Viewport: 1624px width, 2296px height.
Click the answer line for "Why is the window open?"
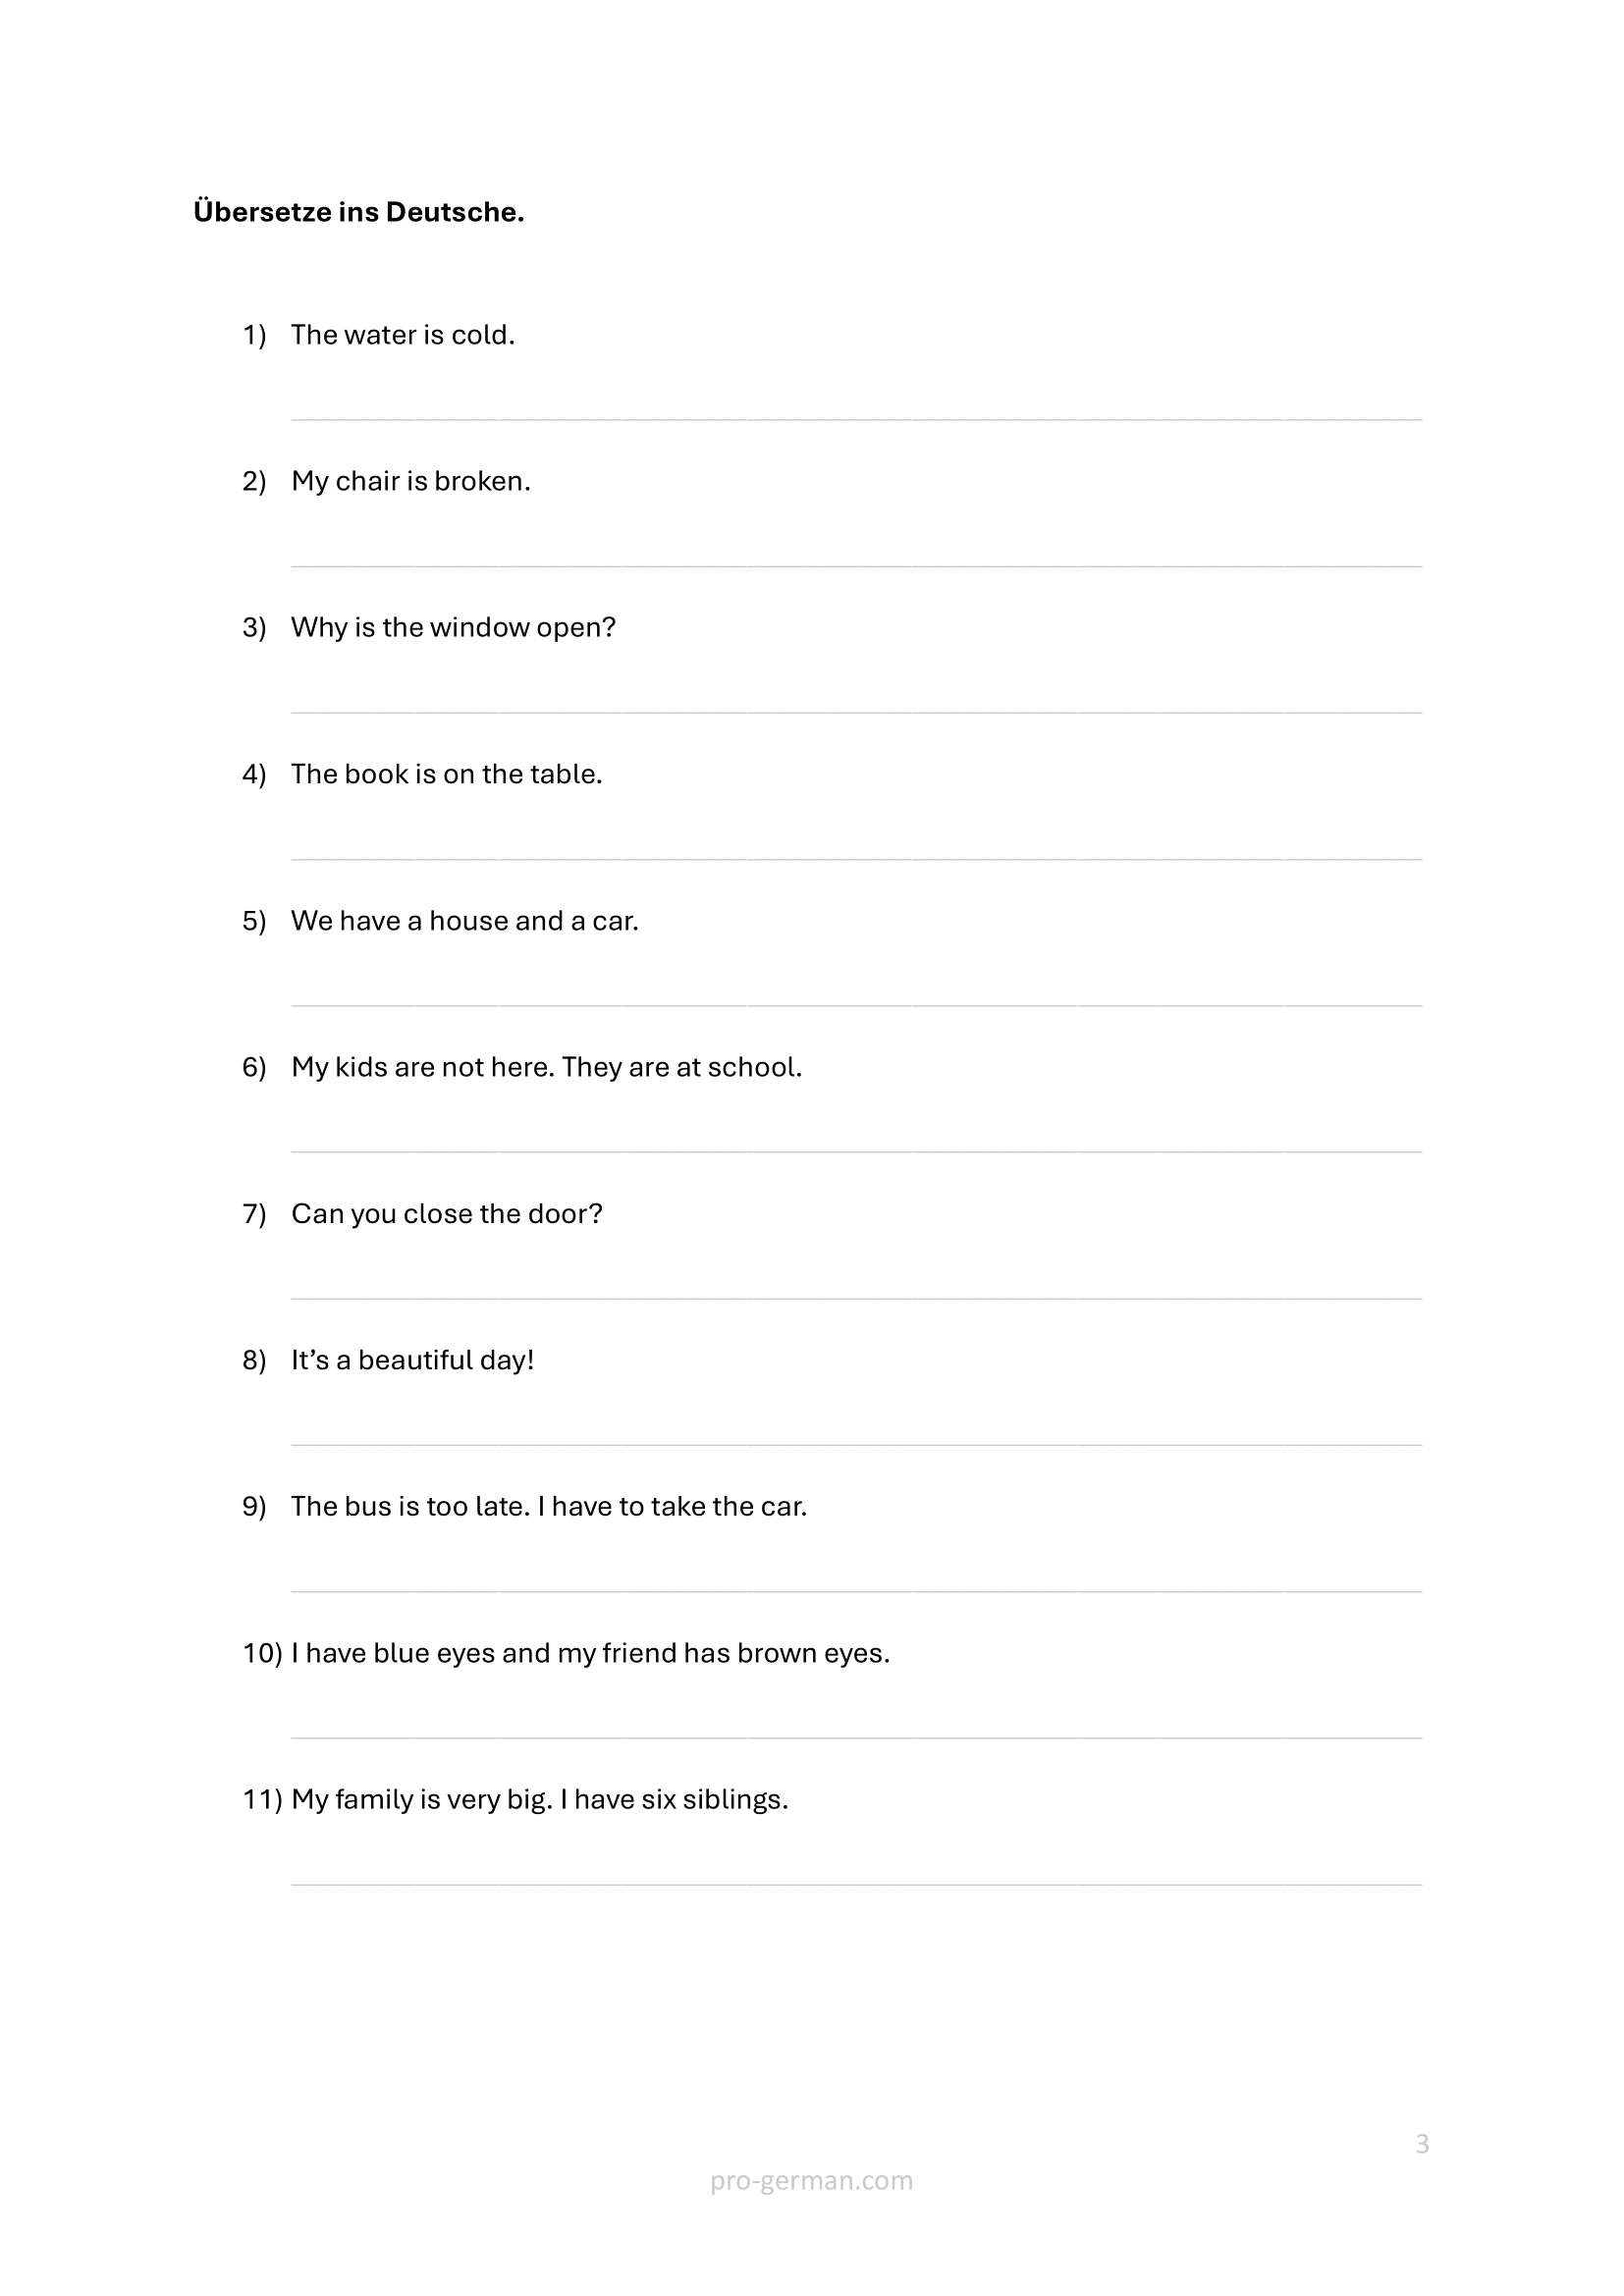856,711
